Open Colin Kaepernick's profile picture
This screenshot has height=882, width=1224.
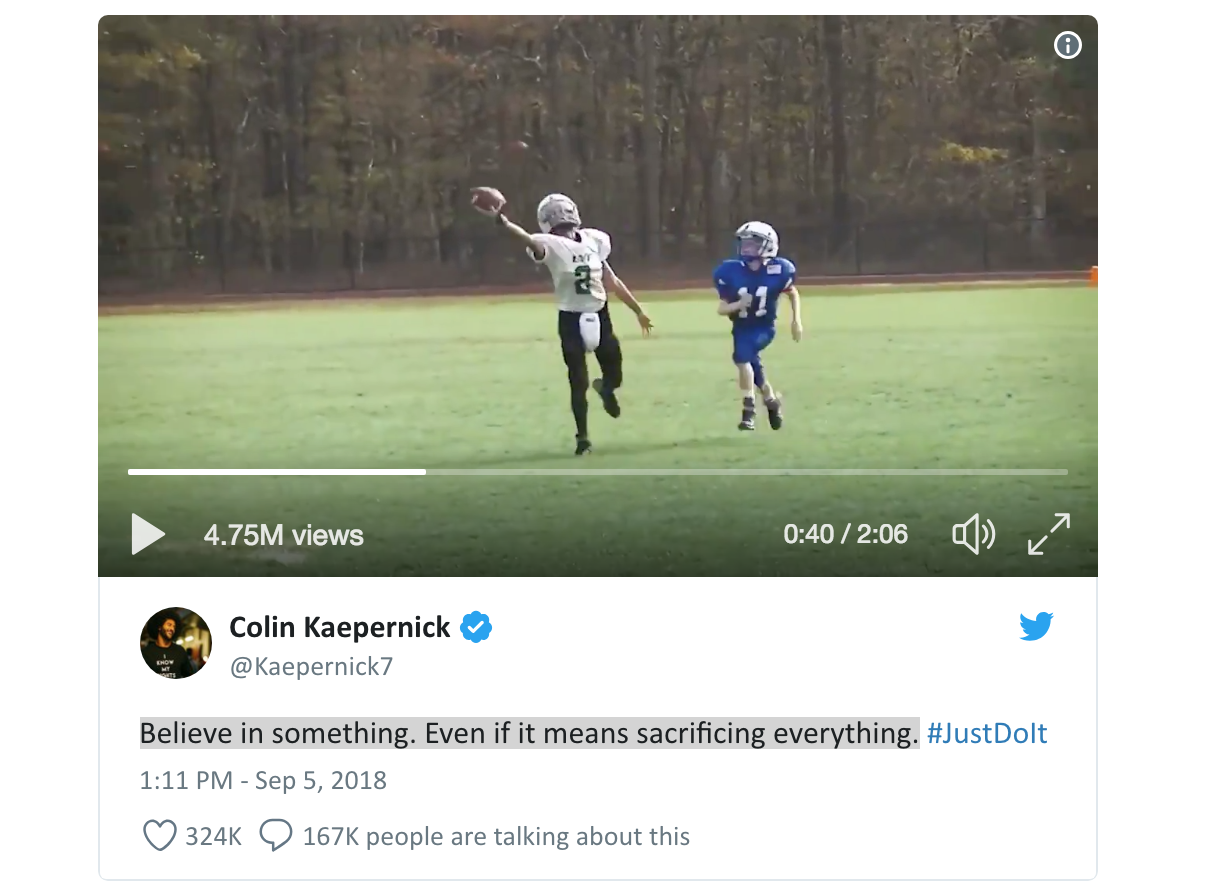click(x=176, y=643)
